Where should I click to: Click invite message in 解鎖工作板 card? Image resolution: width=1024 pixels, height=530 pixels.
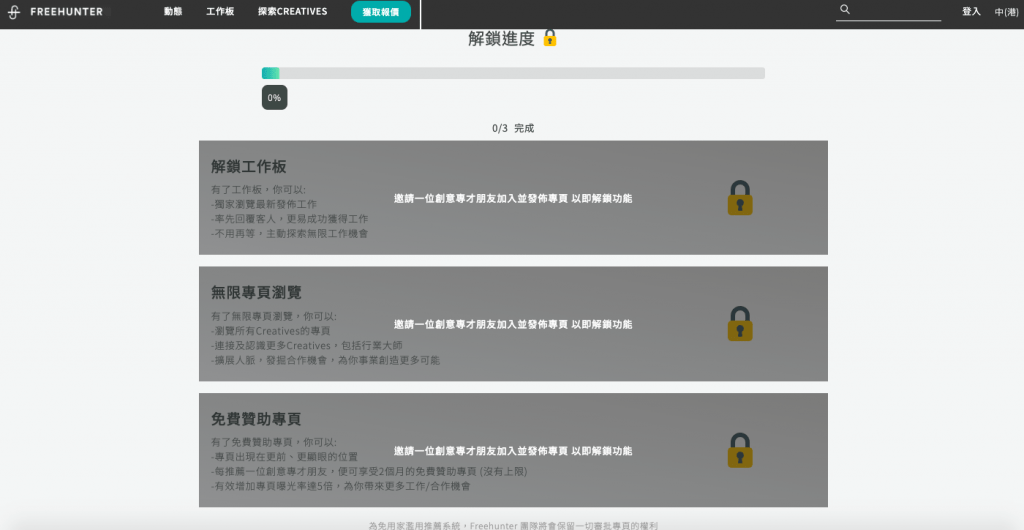513,198
